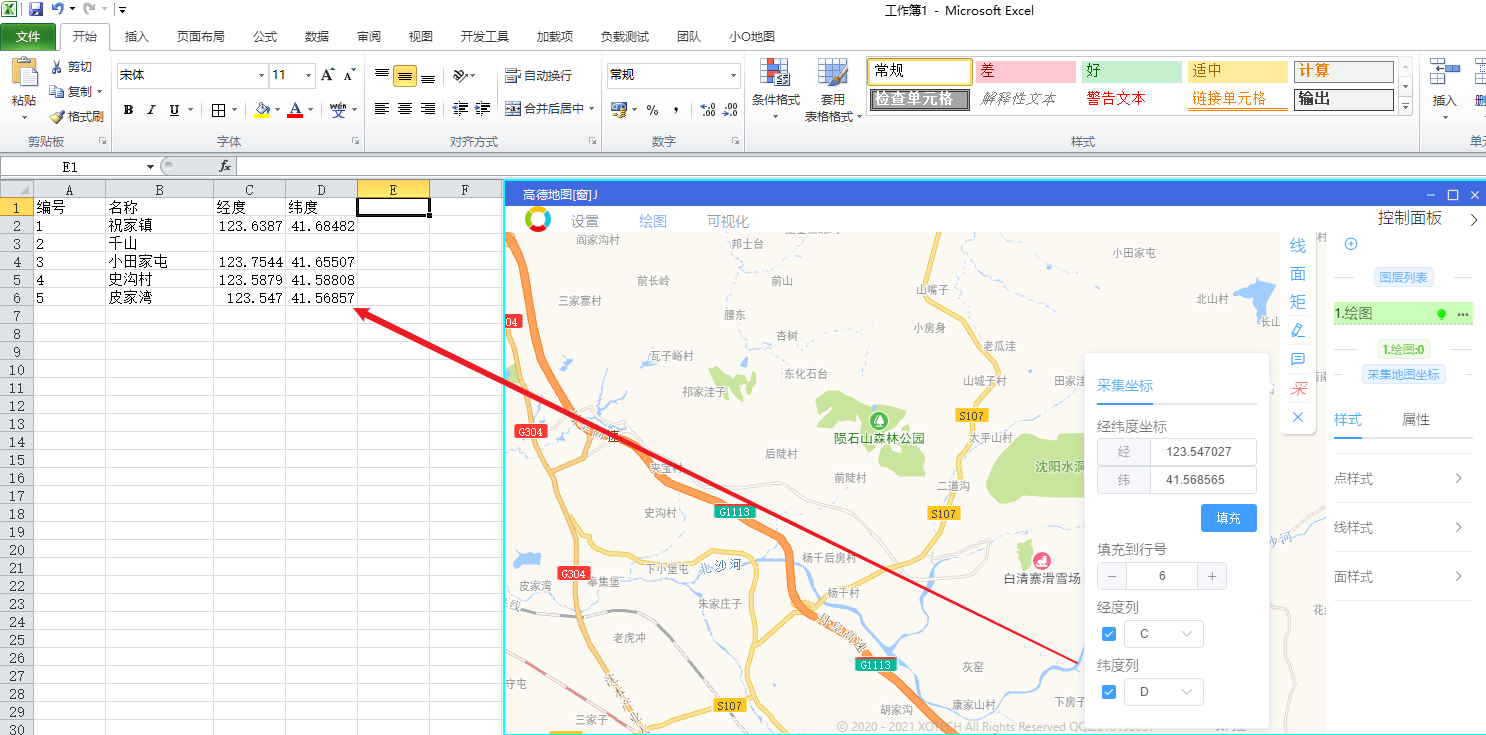The height and width of the screenshot is (735, 1486).
Task: Toggle Bold formatting
Action: [128, 110]
